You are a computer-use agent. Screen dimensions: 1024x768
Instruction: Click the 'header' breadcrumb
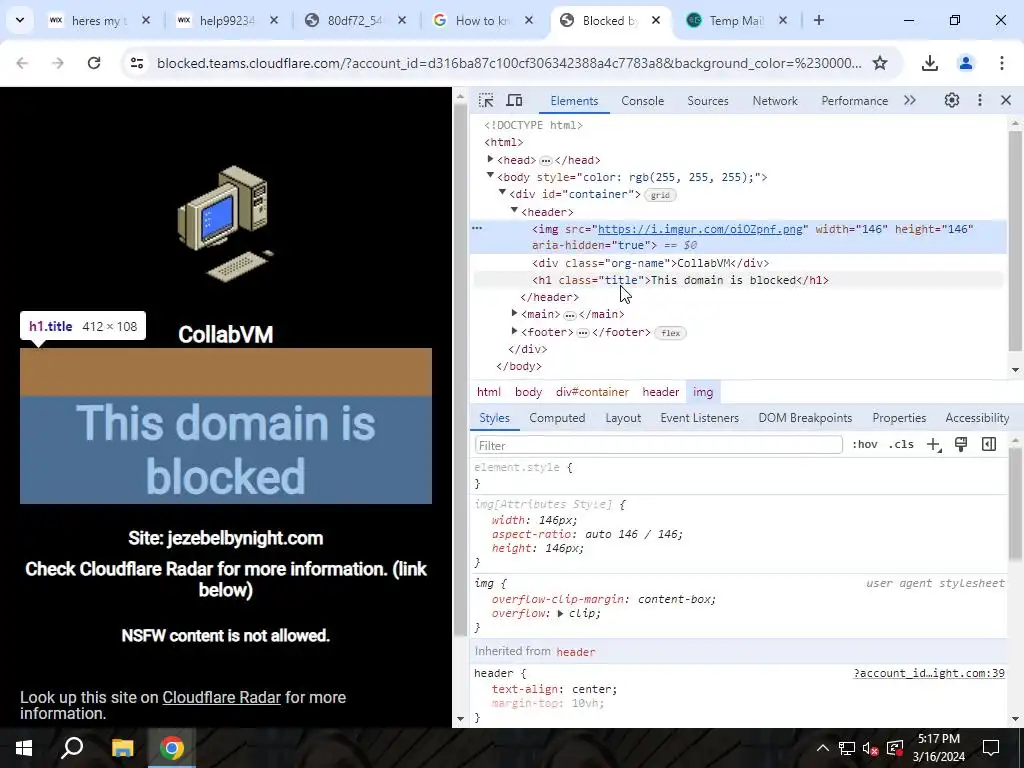coord(661,392)
